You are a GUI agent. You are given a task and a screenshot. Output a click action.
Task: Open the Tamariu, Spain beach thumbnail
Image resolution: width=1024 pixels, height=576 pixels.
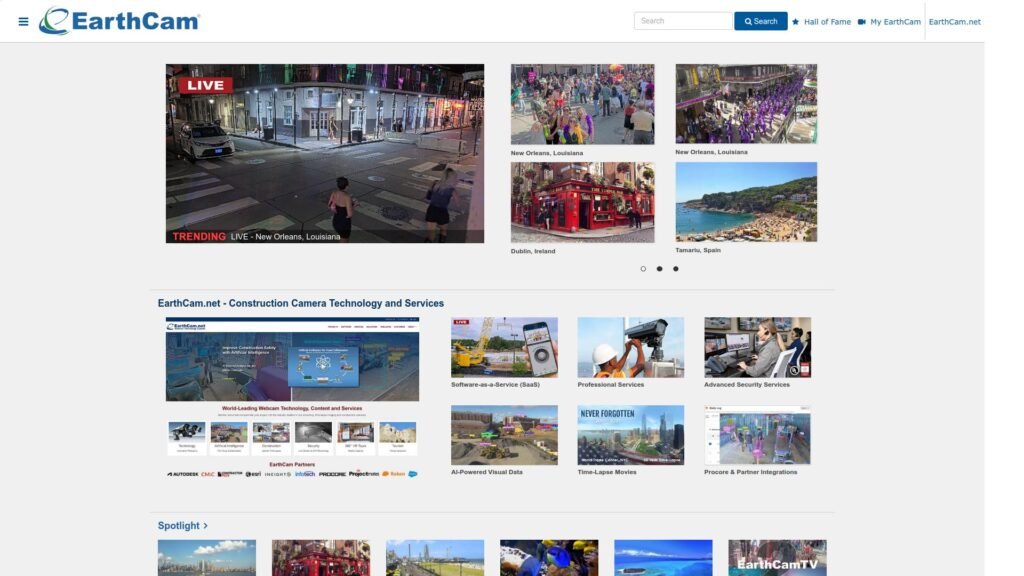tap(746, 202)
